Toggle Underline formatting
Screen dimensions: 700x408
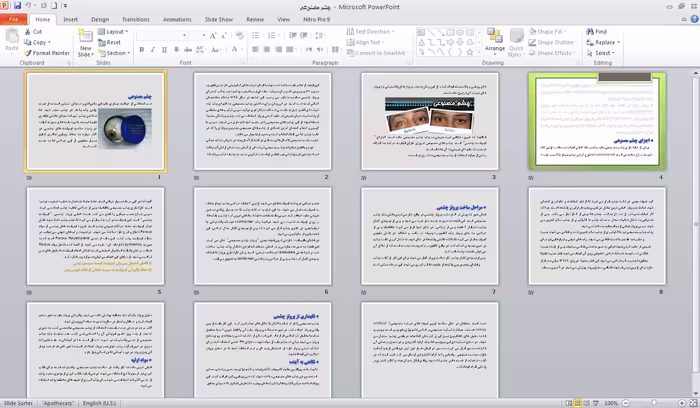click(x=164, y=50)
